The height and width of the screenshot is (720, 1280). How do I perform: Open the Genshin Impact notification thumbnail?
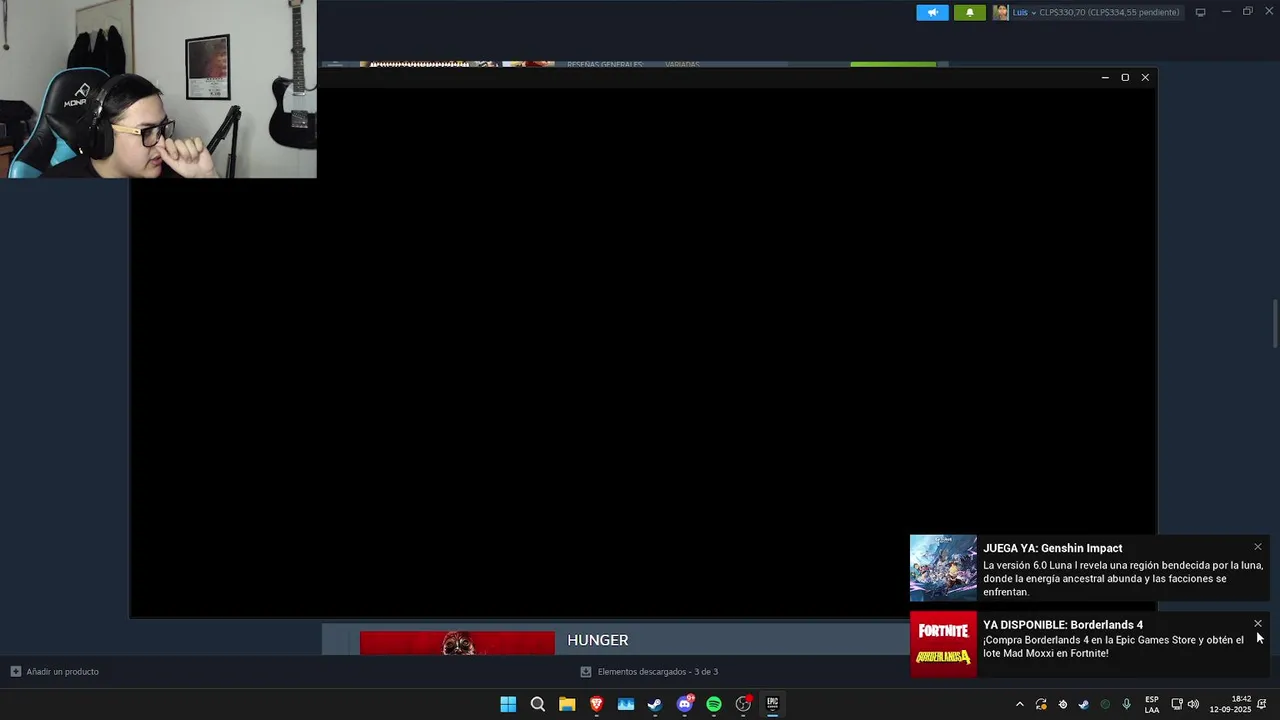[x=943, y=568]
